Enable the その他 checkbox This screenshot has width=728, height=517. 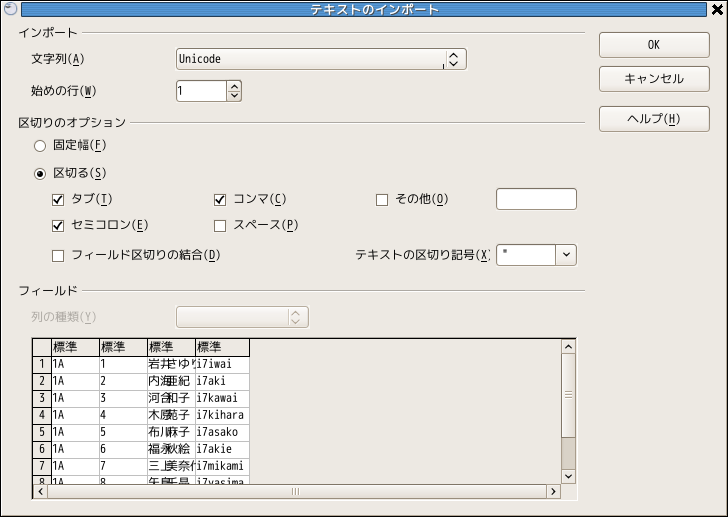pos(381,199)
